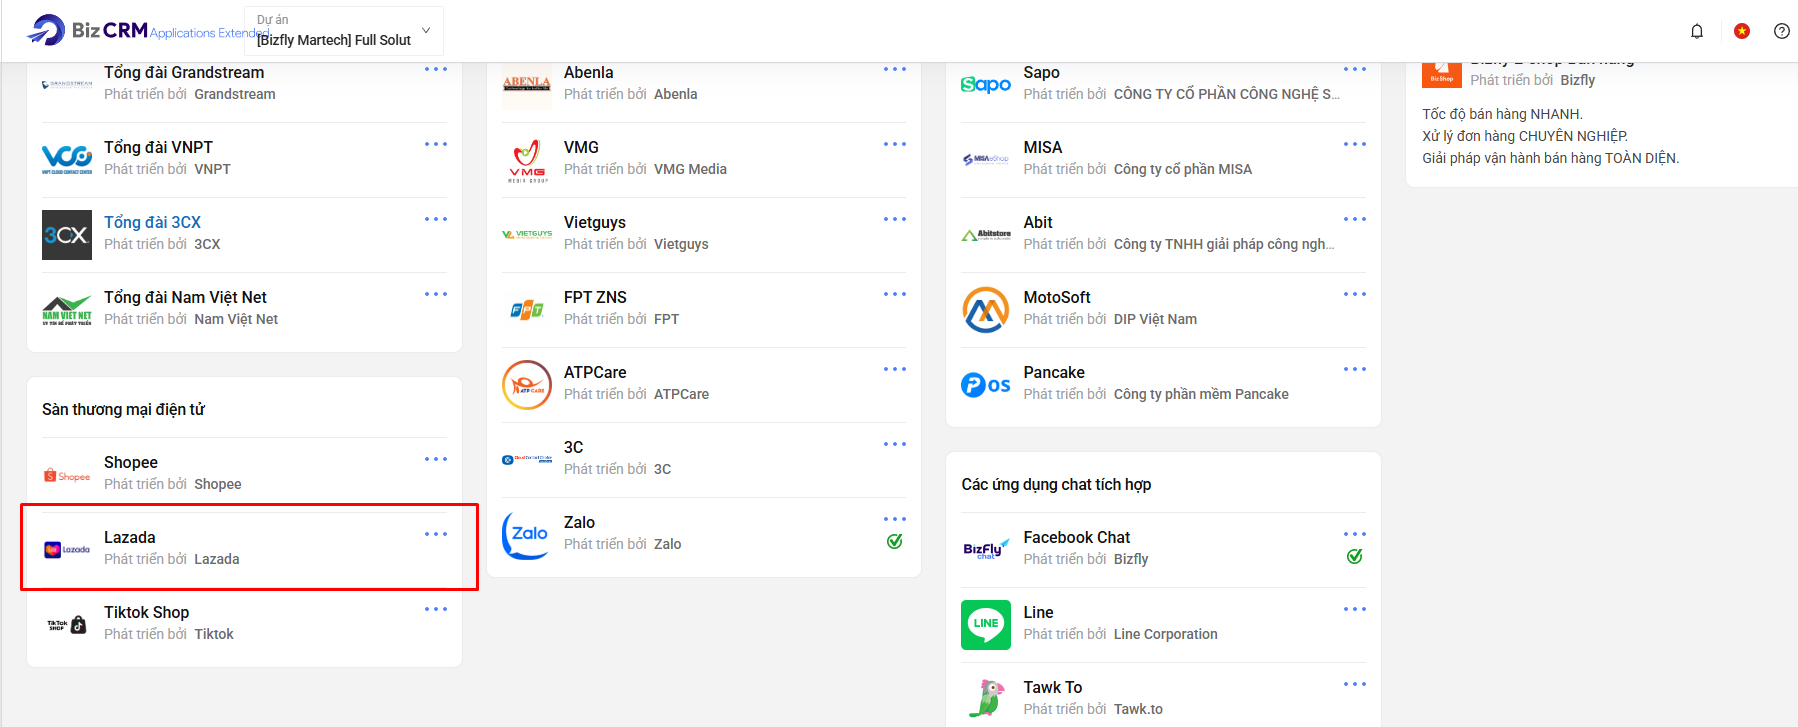Open the more options menu for VMG
1798x727 pixels.
(x=895, y=145)
